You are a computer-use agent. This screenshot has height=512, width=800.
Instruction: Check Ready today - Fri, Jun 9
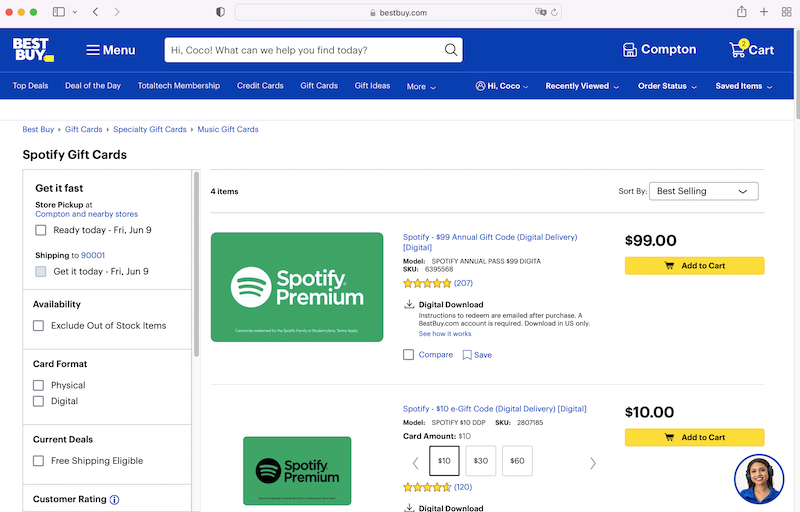[x=41, y=230]
